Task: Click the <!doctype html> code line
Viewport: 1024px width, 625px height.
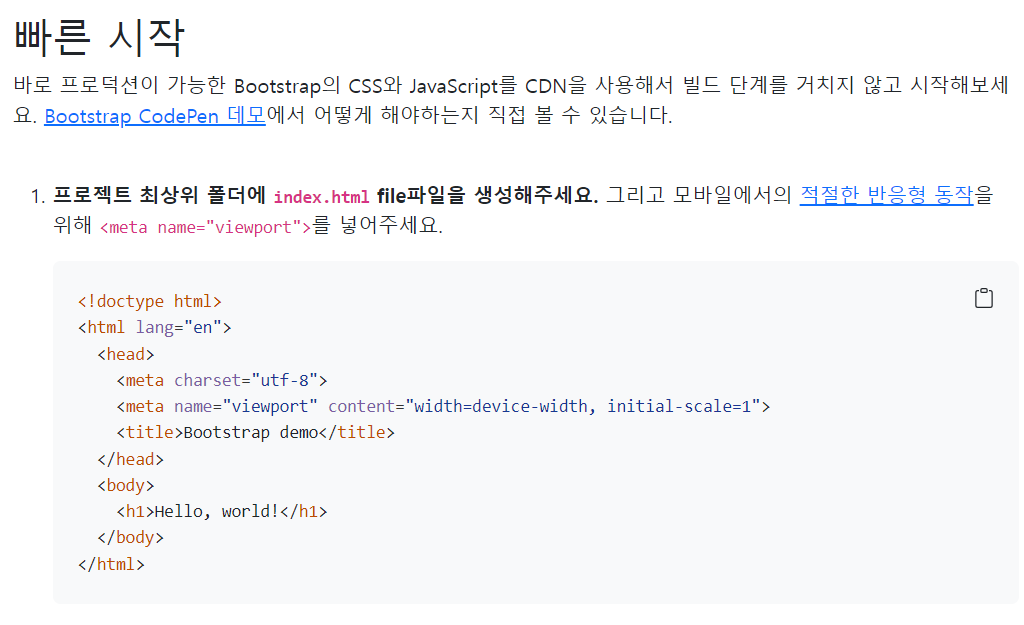Action: coord(150,301)
